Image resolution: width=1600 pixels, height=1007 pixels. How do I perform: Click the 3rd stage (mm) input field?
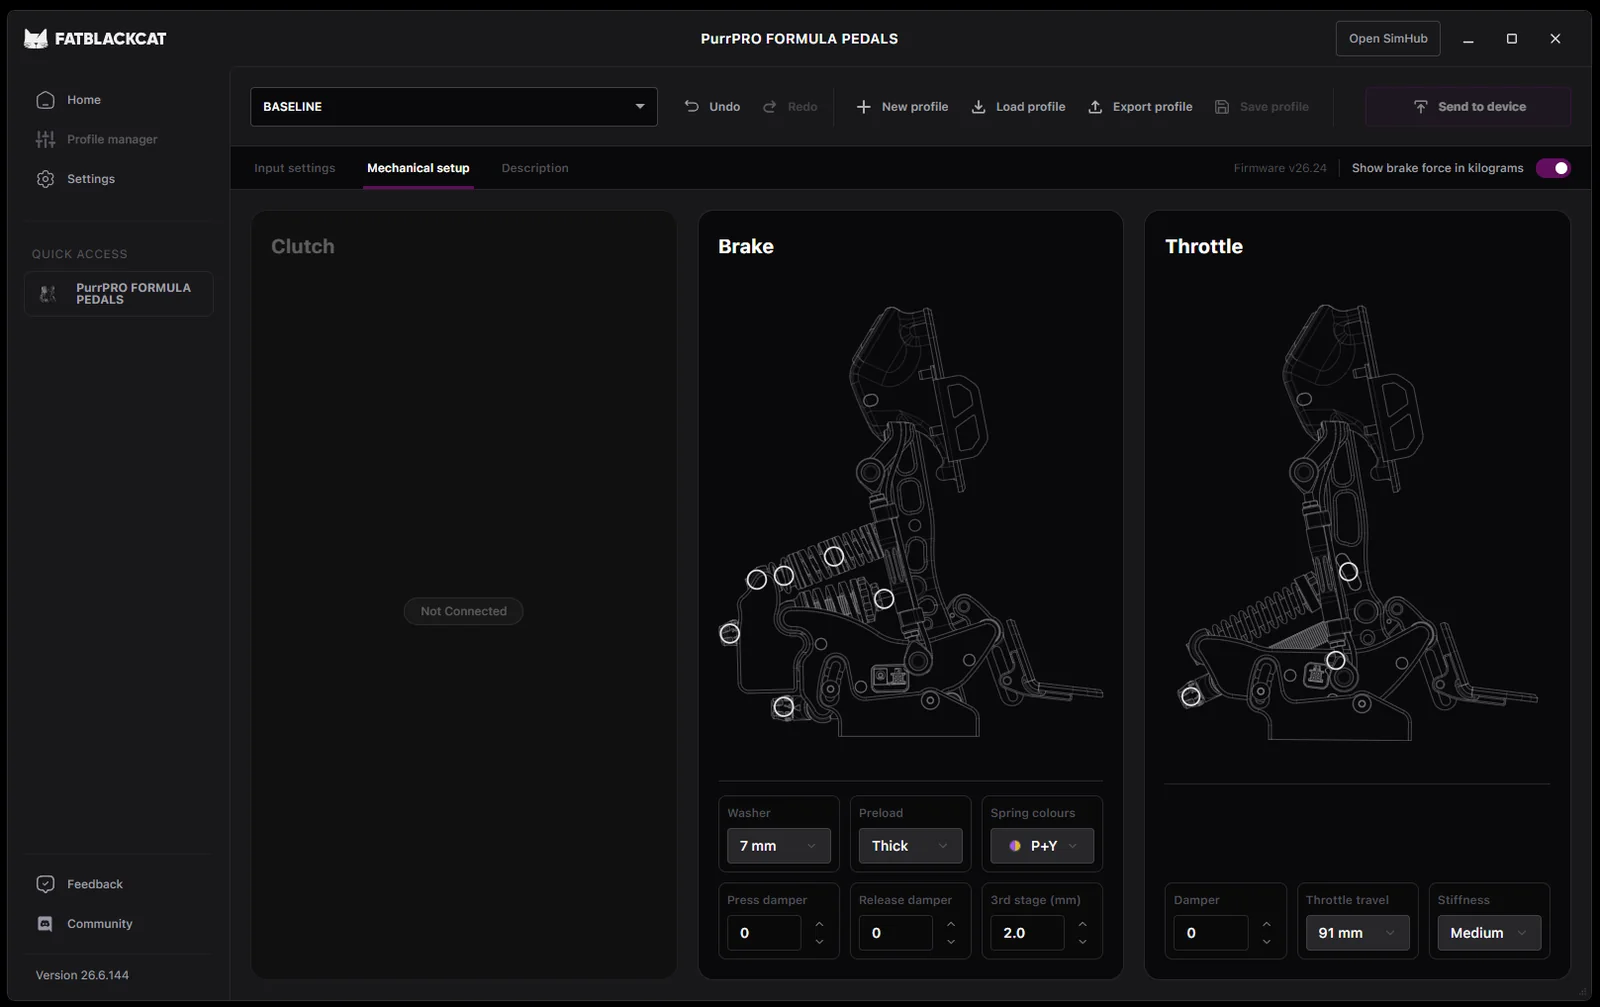1027,933
